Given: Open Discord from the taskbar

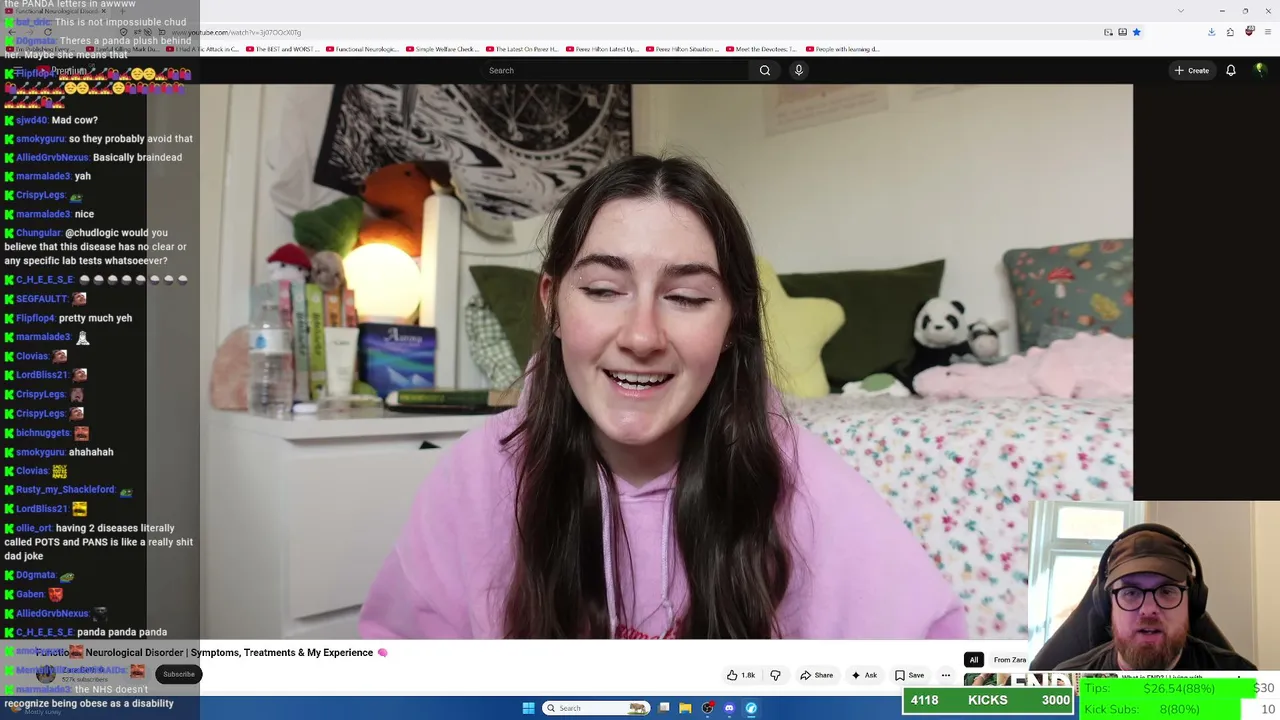Looking at the screenshot, I should coord(729,708).
